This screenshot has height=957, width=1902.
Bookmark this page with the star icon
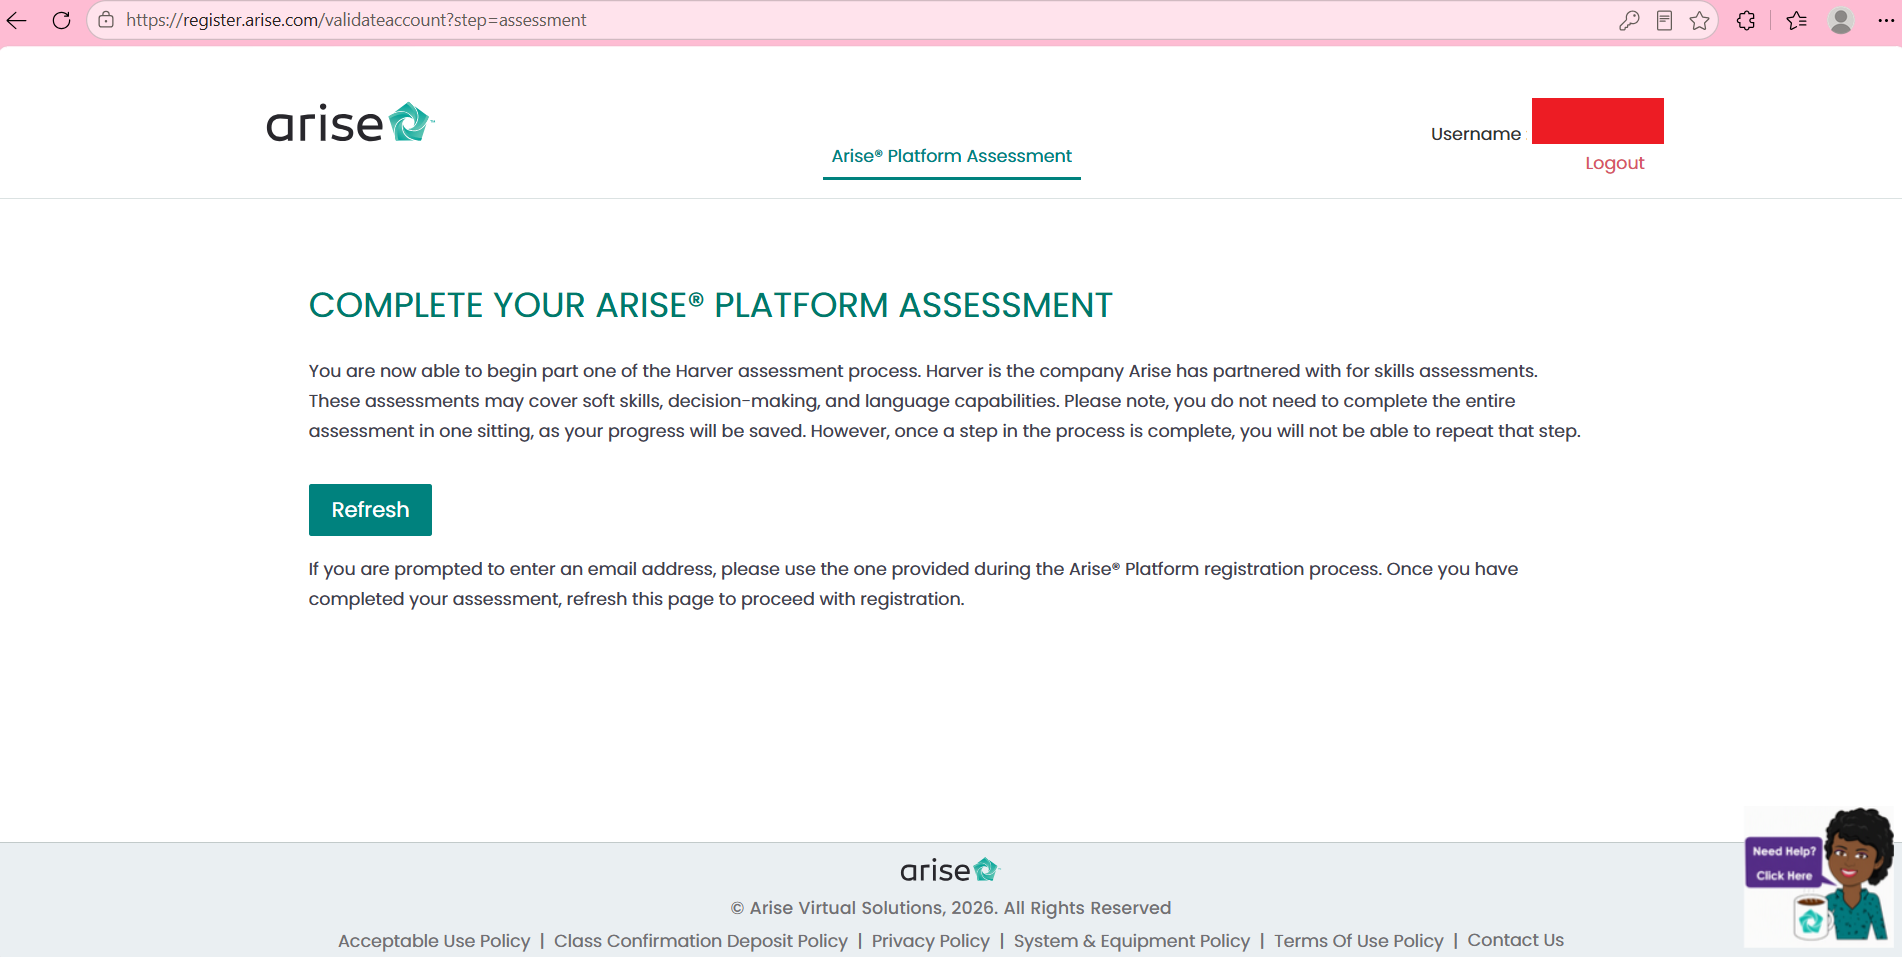pyautogui.click(x=1699, y=20)
